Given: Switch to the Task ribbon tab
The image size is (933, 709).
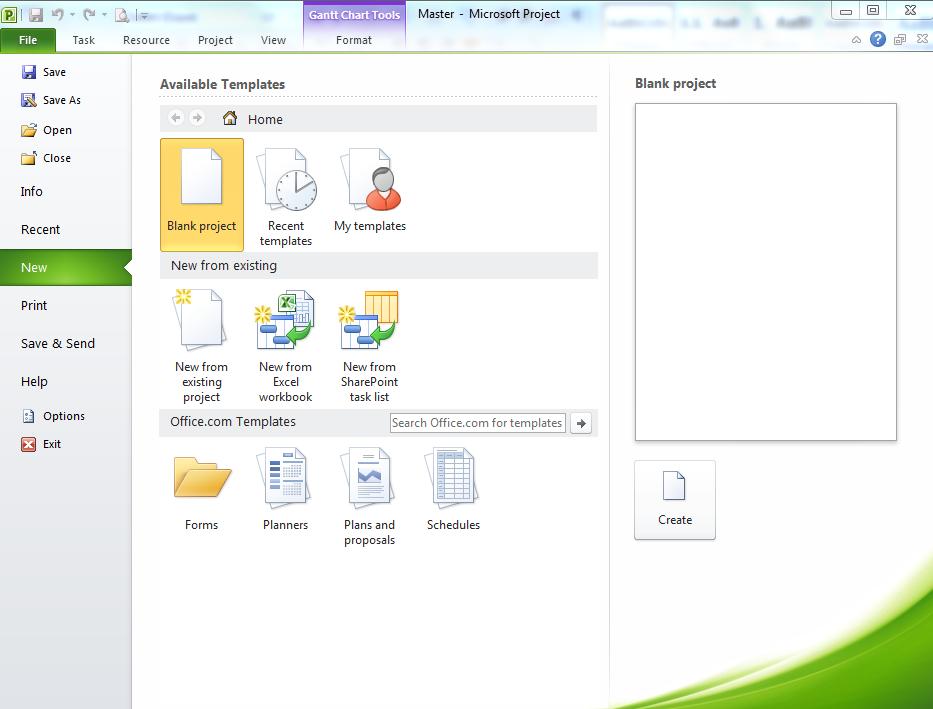Looking at the screenshot, I should pyautogui.click(x=83, y=40).
